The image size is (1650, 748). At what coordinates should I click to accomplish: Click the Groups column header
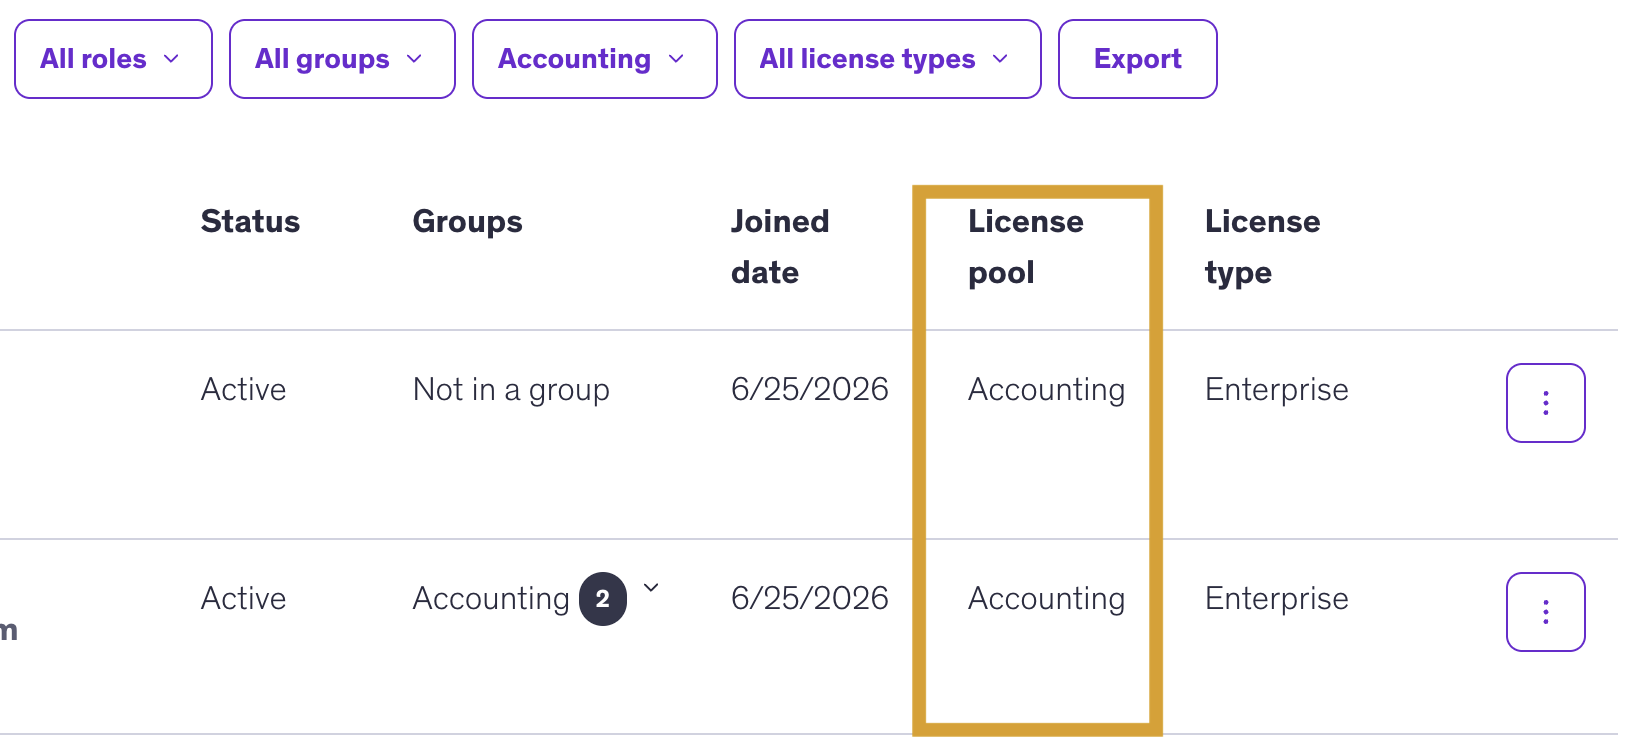point(467,222)
